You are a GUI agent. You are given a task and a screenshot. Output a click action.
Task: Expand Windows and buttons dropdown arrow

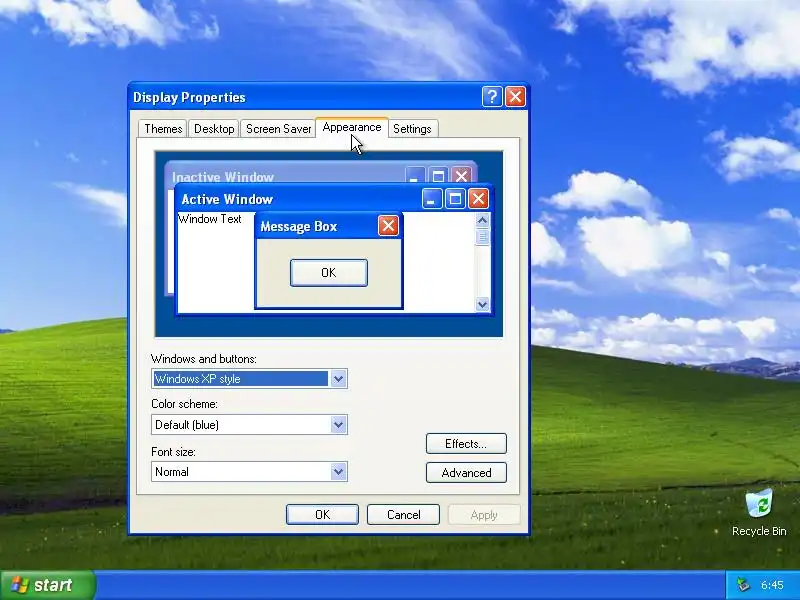338,379
